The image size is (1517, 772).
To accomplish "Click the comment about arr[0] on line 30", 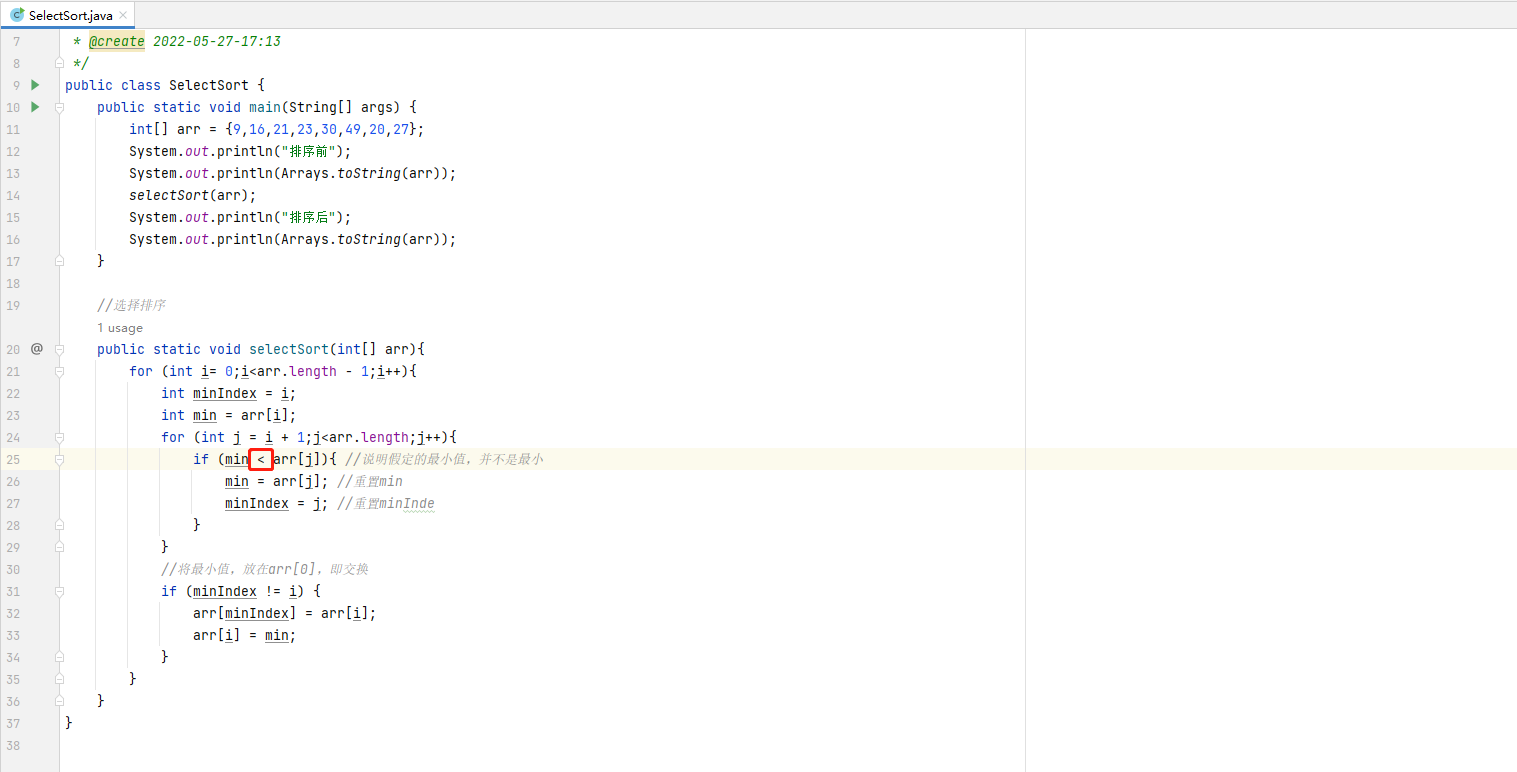I will (x=265, y=569).
